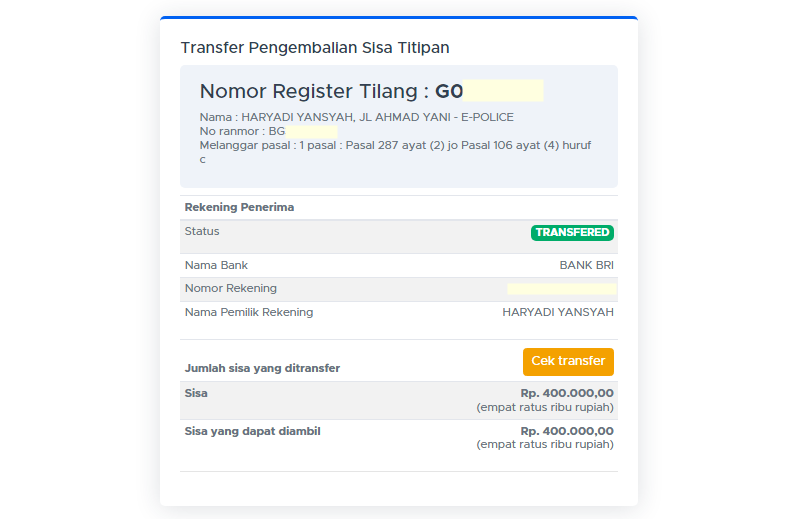
Task: Click the Nama line with JL AHMAD YANI
Action: [x=356, y=117]
